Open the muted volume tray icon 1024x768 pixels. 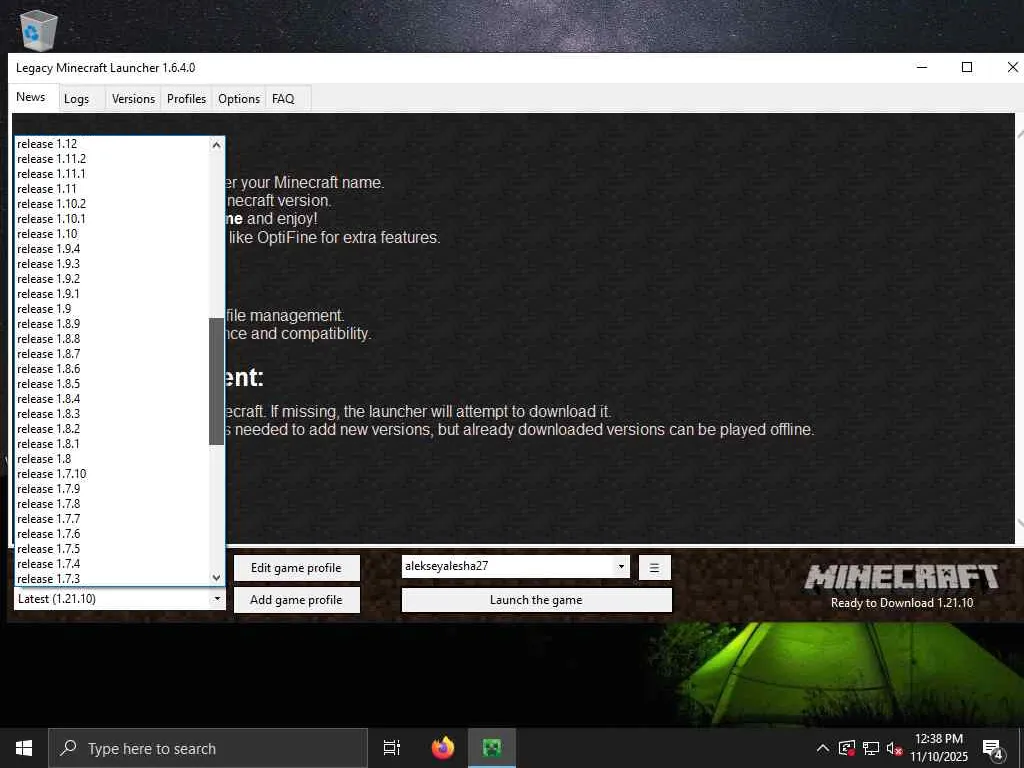895,748
